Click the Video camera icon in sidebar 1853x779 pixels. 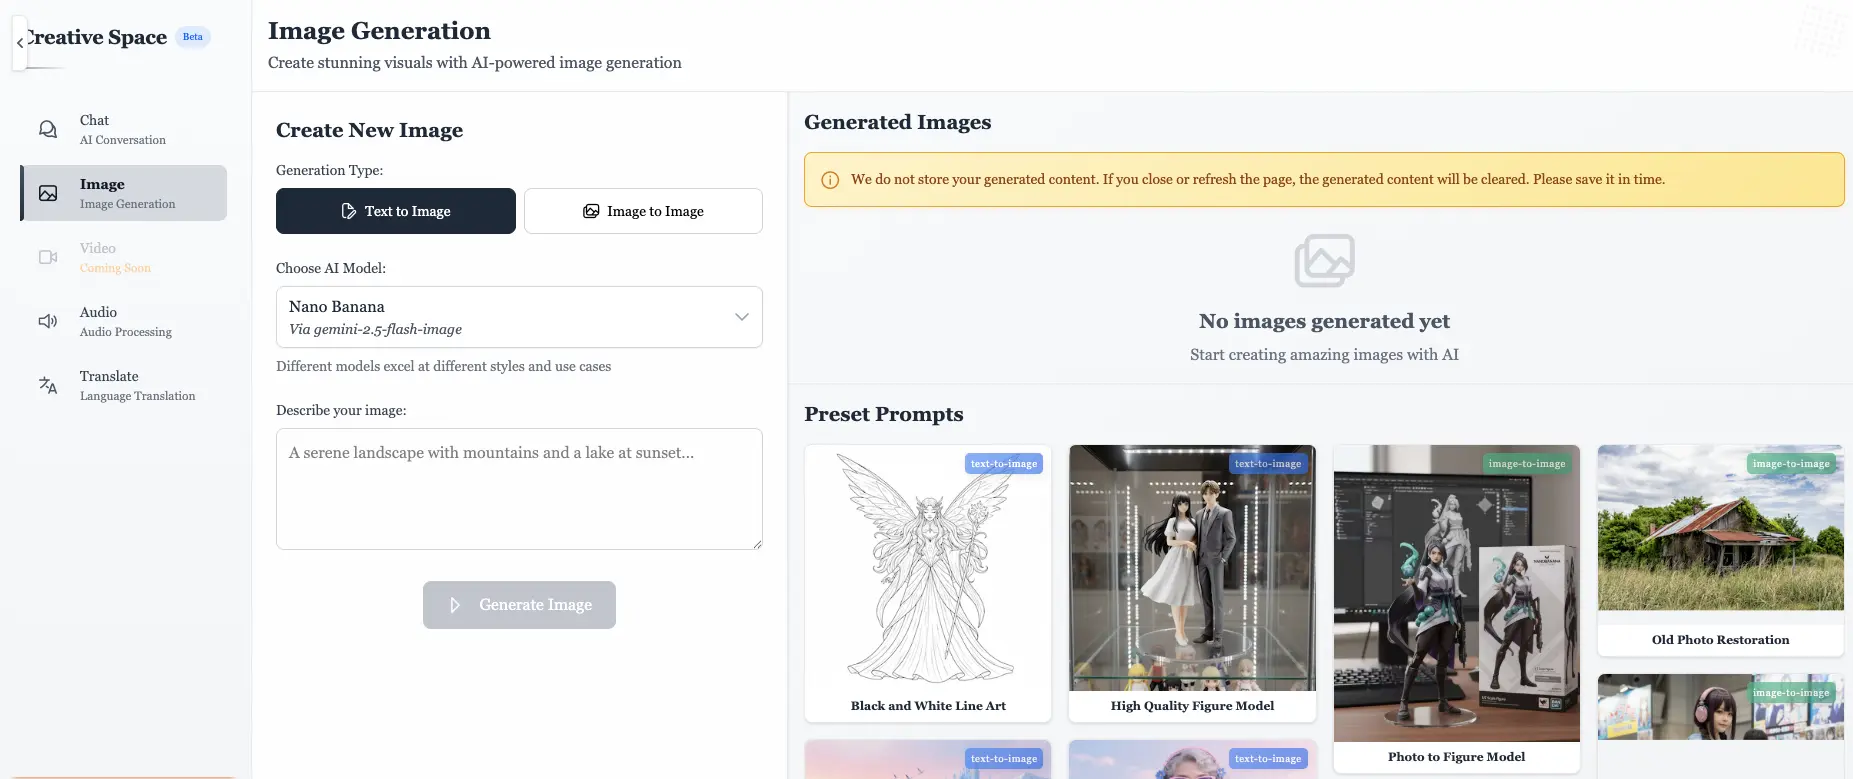tap(48, 257)
